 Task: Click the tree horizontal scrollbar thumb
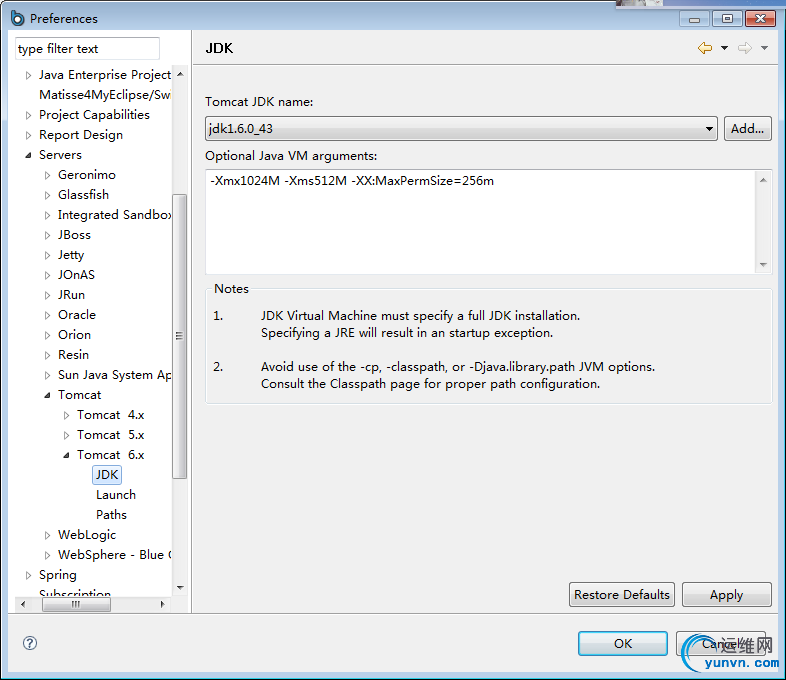pyautogui.click(x=76, y=604)
